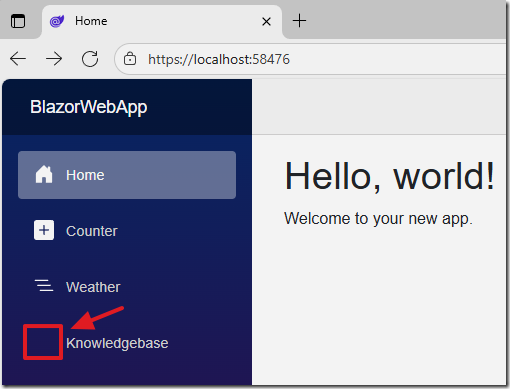
Task: View site info via the lock icon
Action: coord(130,59)
